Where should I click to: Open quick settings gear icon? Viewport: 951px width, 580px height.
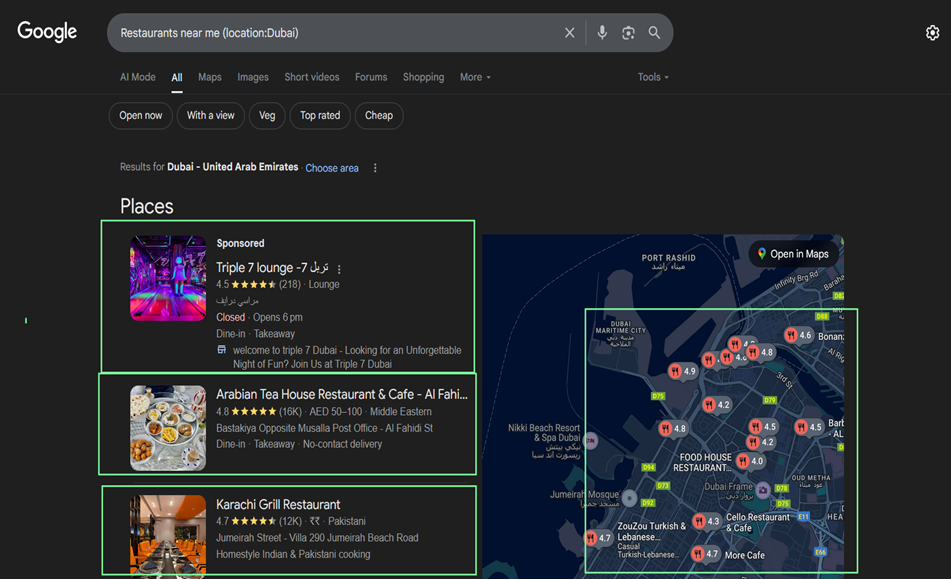pyautogui.click(x=932, y=33)
